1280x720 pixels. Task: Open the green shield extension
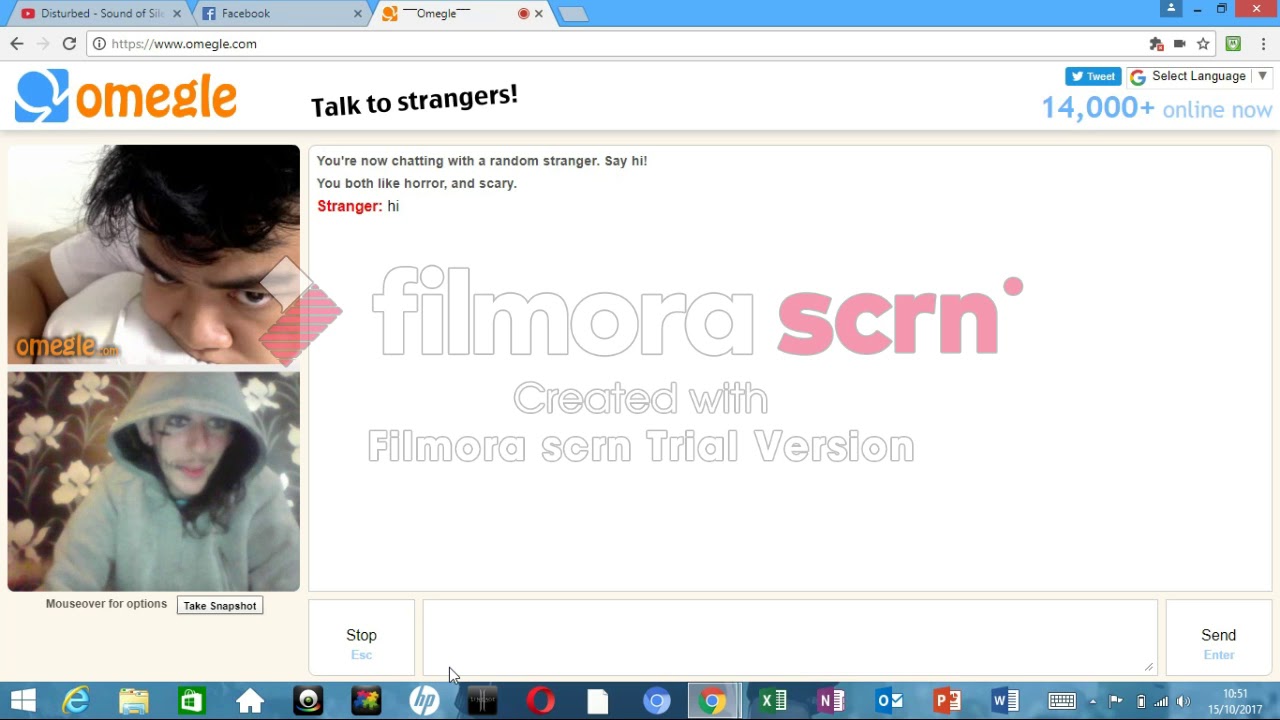coord(1234,44)
